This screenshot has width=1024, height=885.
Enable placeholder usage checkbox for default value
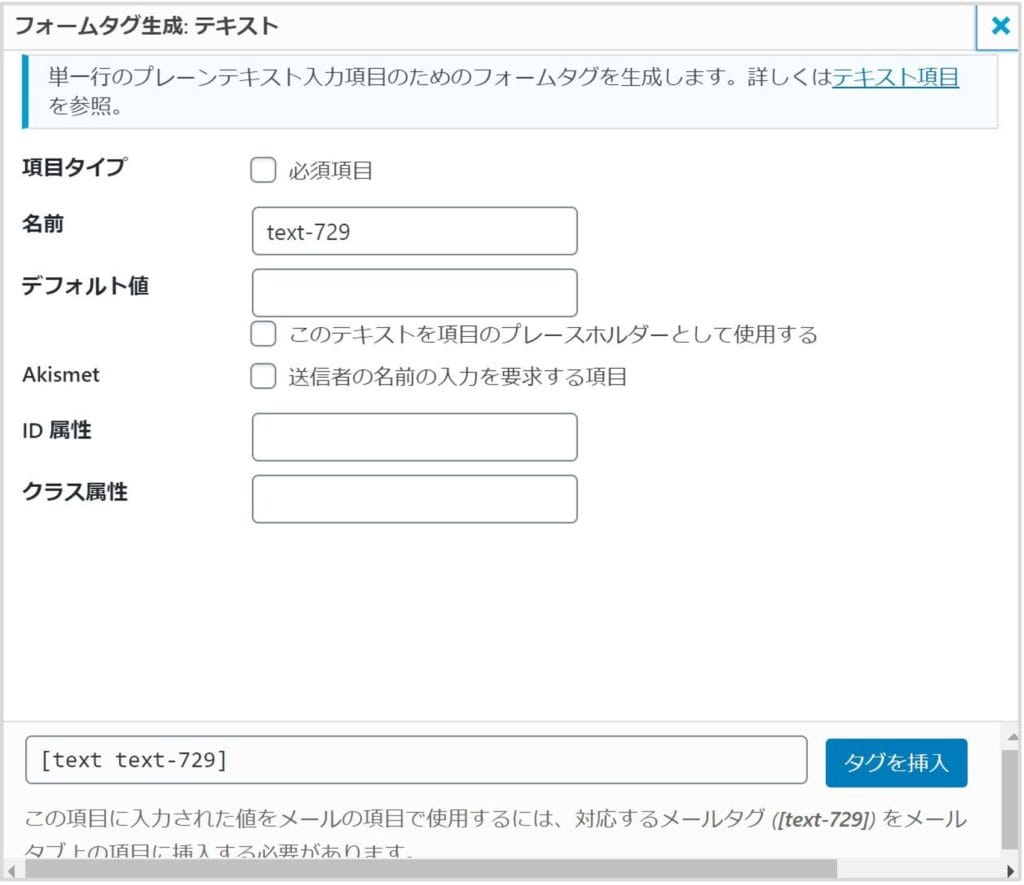click(263, 334)
